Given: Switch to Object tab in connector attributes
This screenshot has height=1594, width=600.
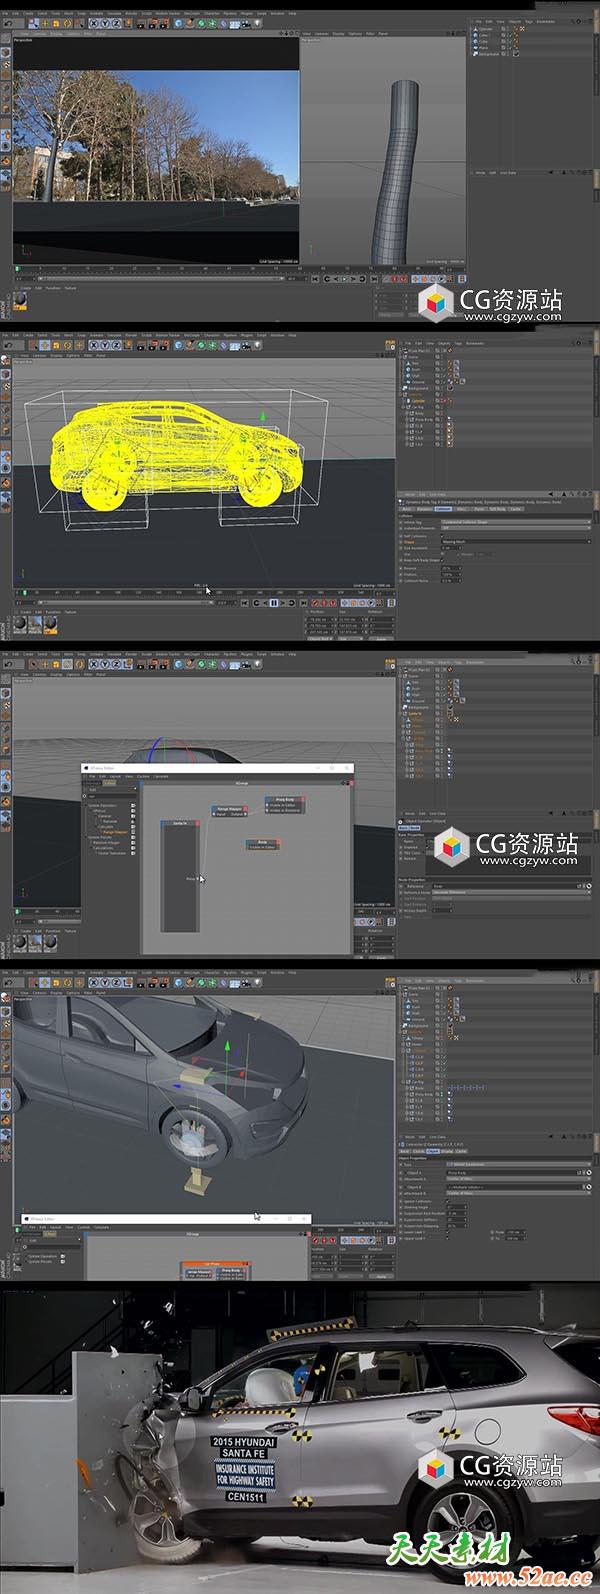Looking at the screenshot, I should coord(433,1151).
